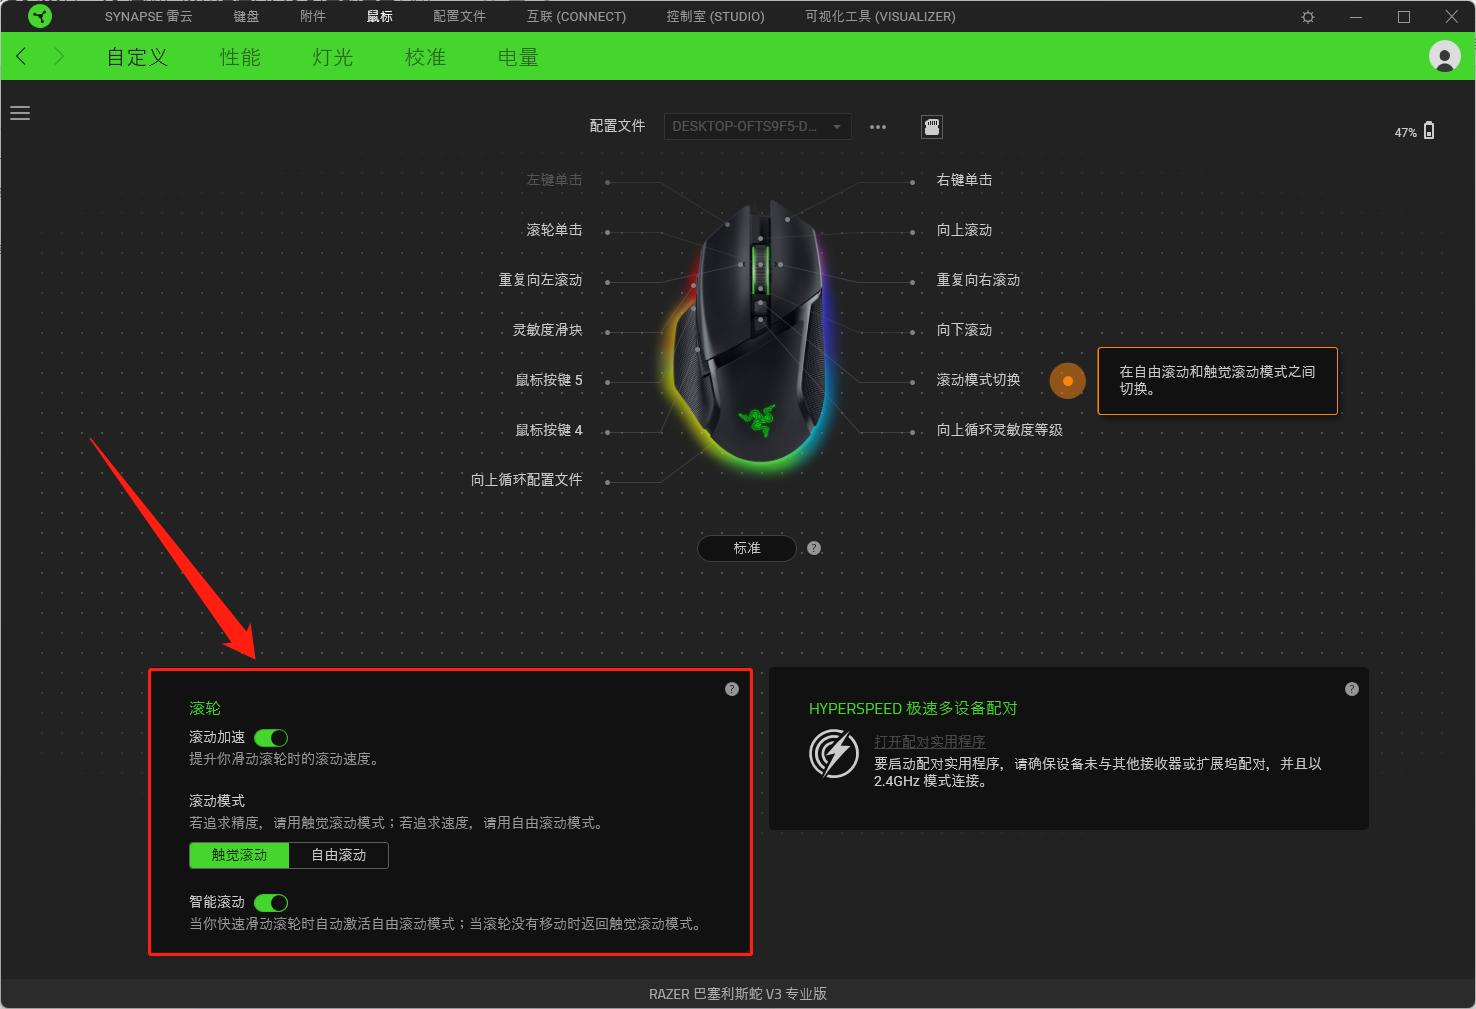The height and width of the screenshot is (1009, 1476).
Task: Toggle 滚动加速 switch
Action: (x=271, y=738)
